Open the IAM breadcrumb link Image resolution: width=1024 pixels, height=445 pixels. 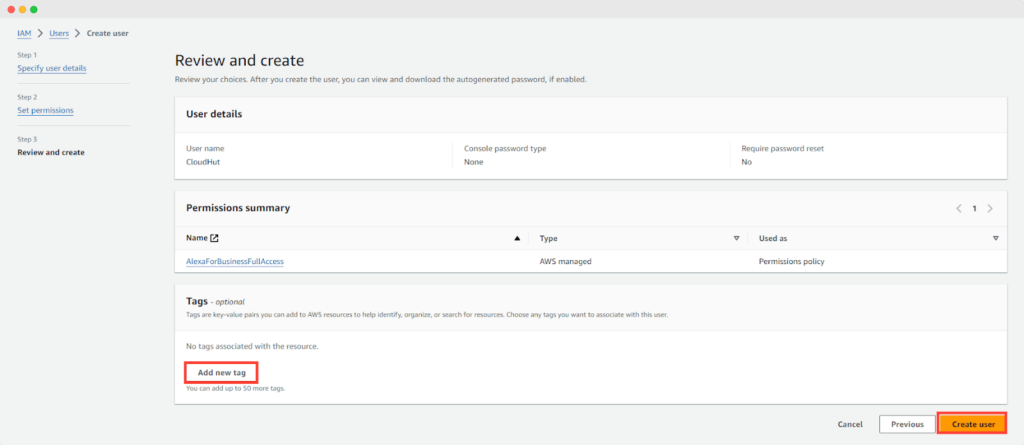24,33
